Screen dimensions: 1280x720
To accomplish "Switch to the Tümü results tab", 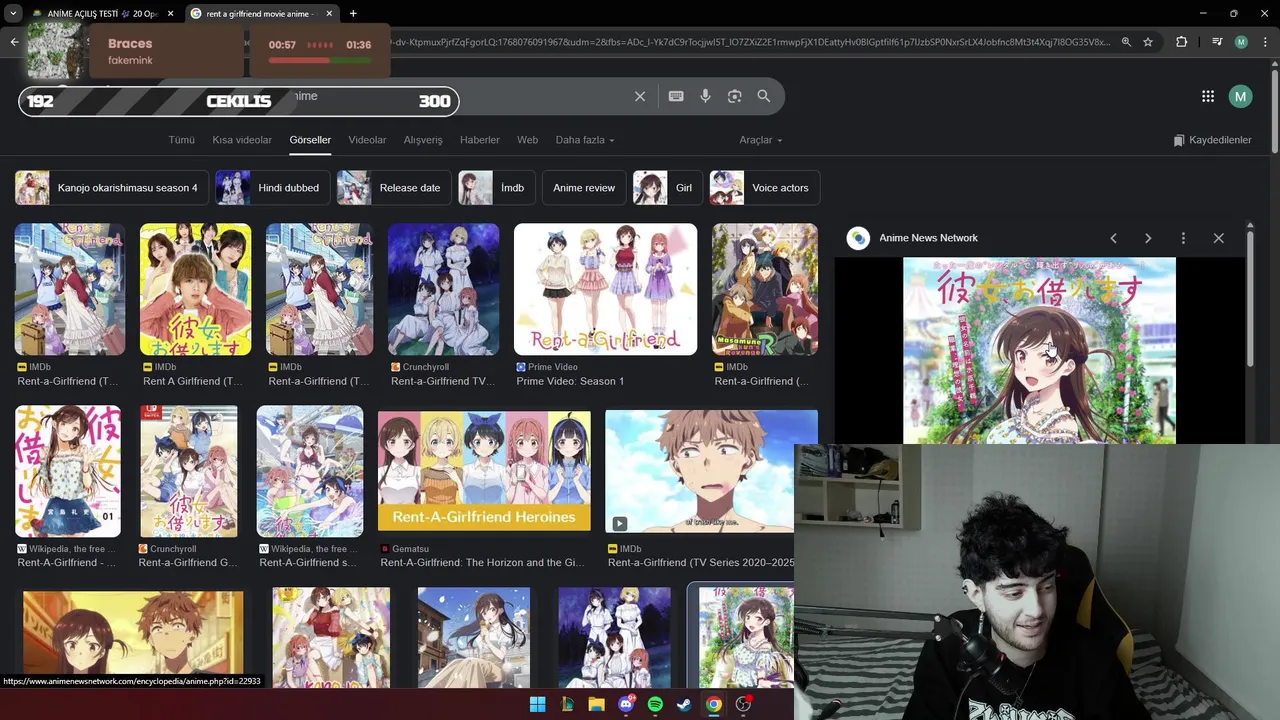I will point(181,140).
